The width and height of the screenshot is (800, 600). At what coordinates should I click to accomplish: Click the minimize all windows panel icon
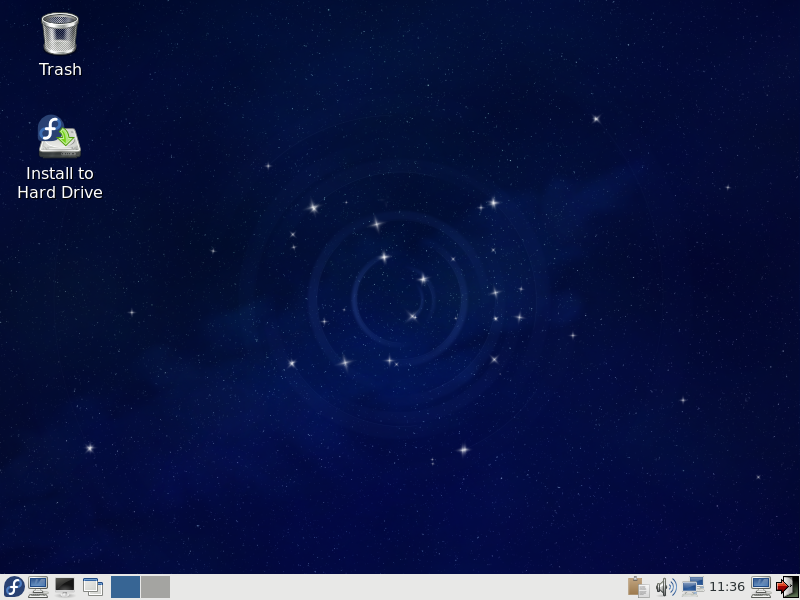tap(93, 587)
